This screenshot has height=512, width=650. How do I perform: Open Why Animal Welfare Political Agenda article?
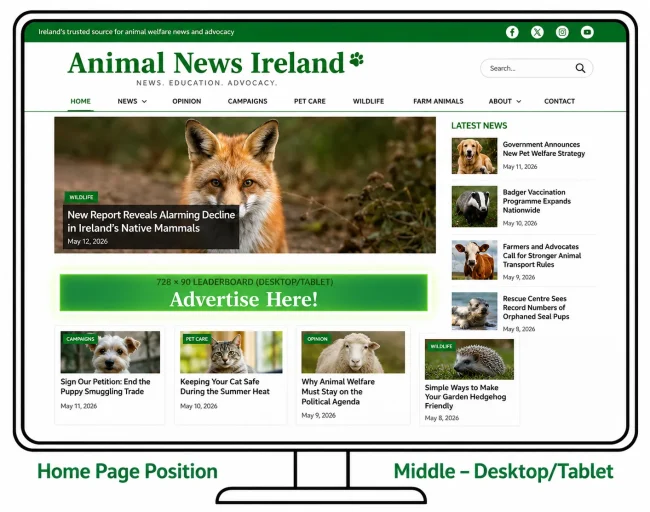(x=338, y=391)
